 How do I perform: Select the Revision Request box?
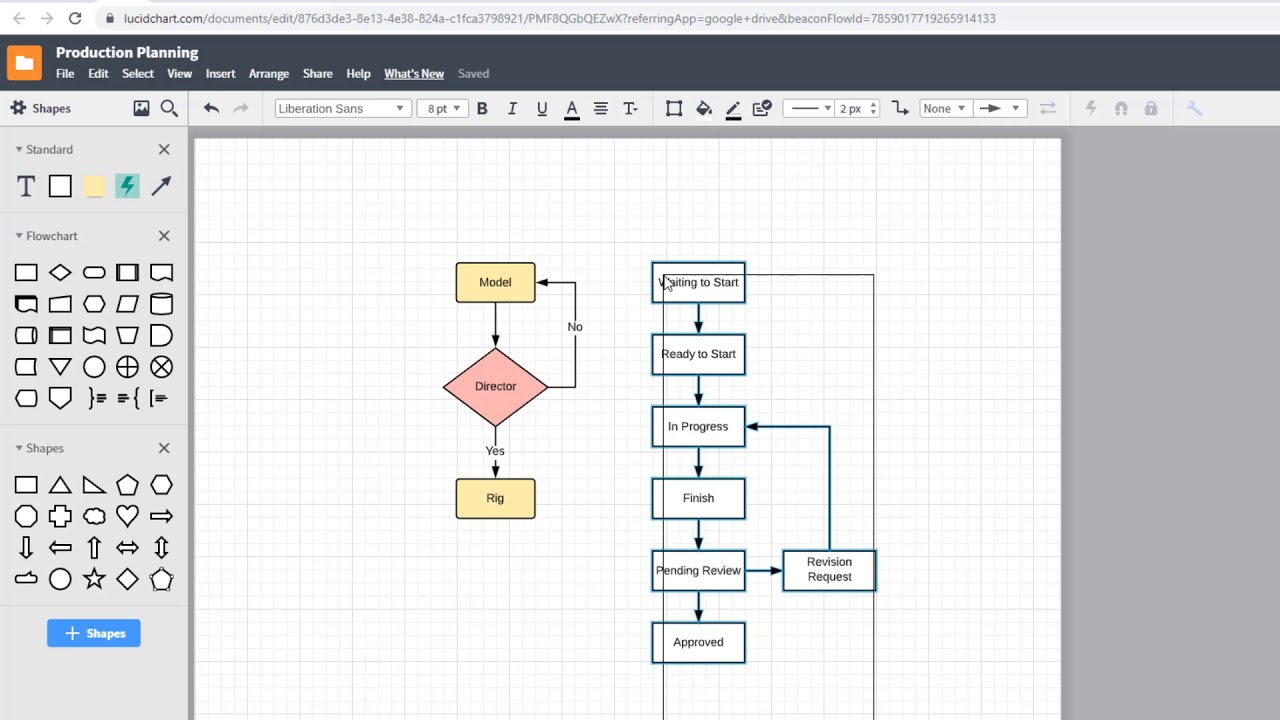coord(829,570)
